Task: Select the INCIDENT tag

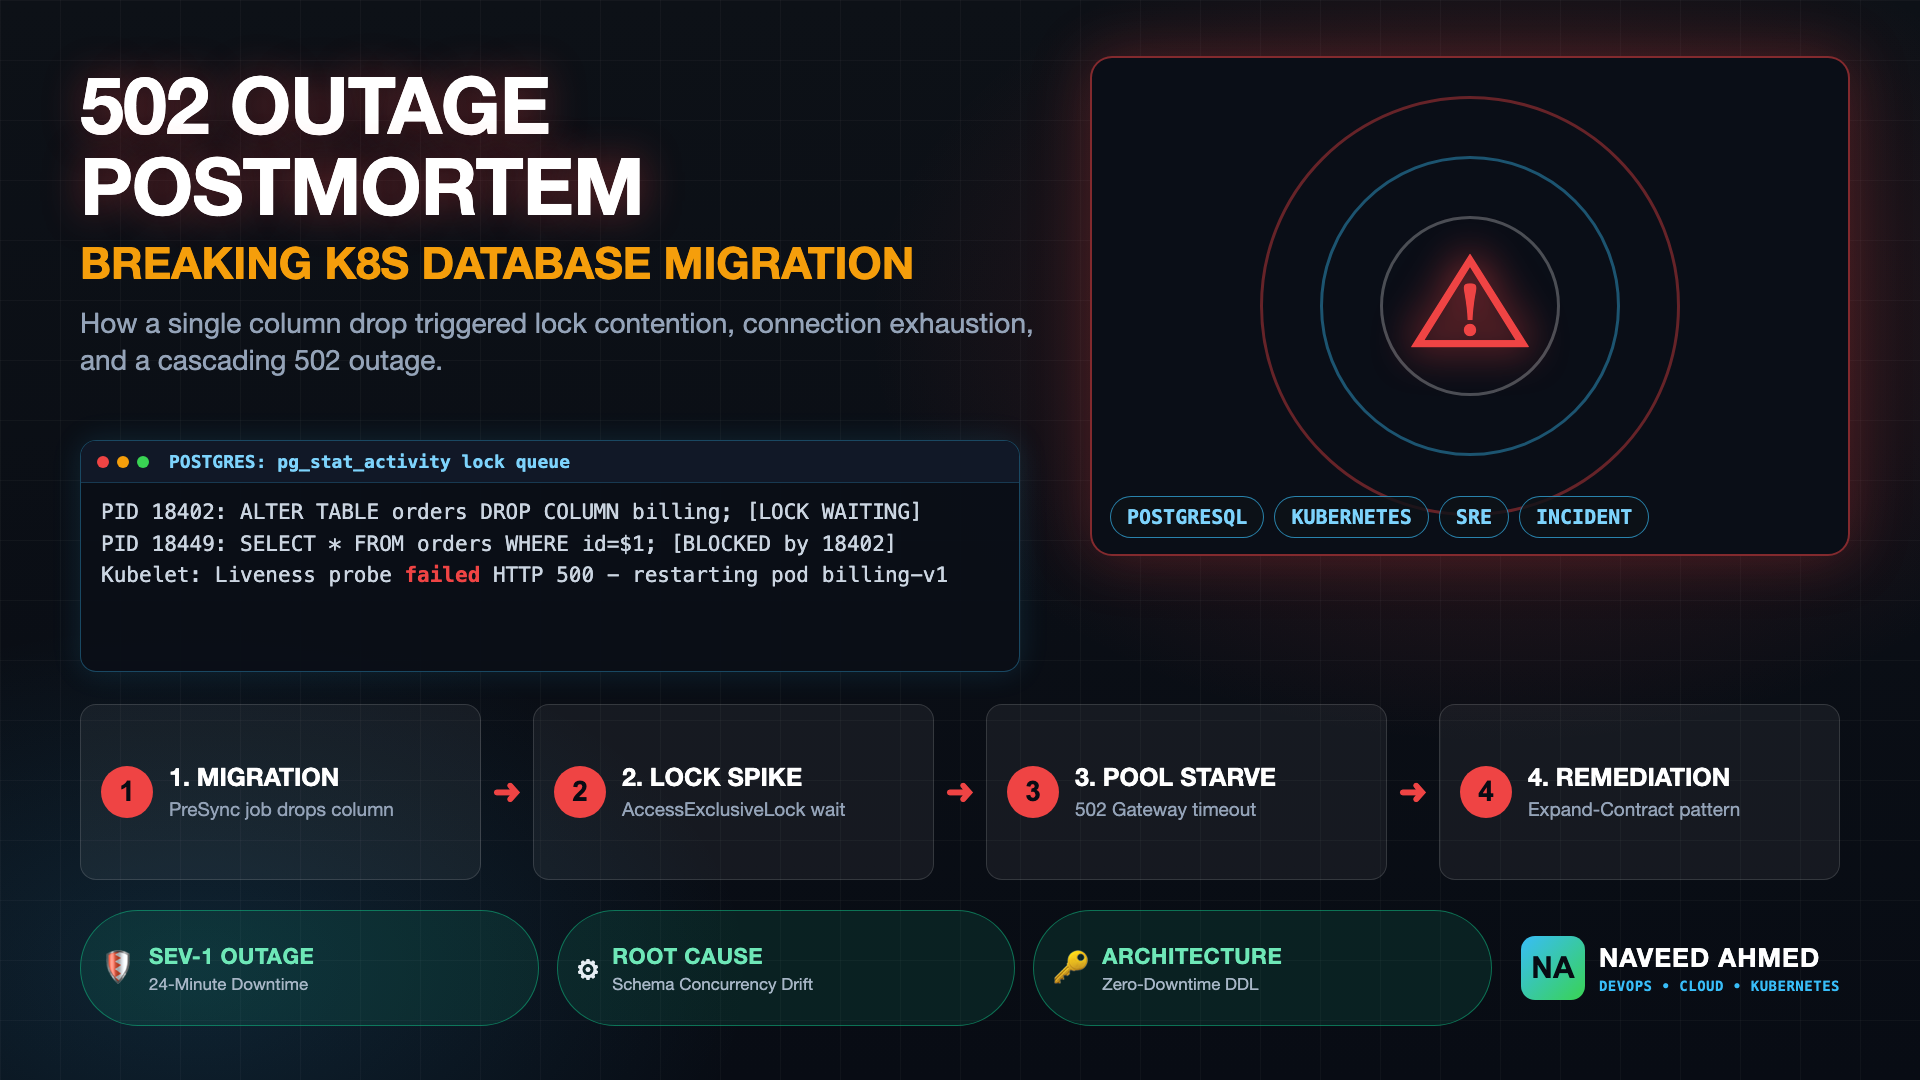Action: pos(1583,517)
